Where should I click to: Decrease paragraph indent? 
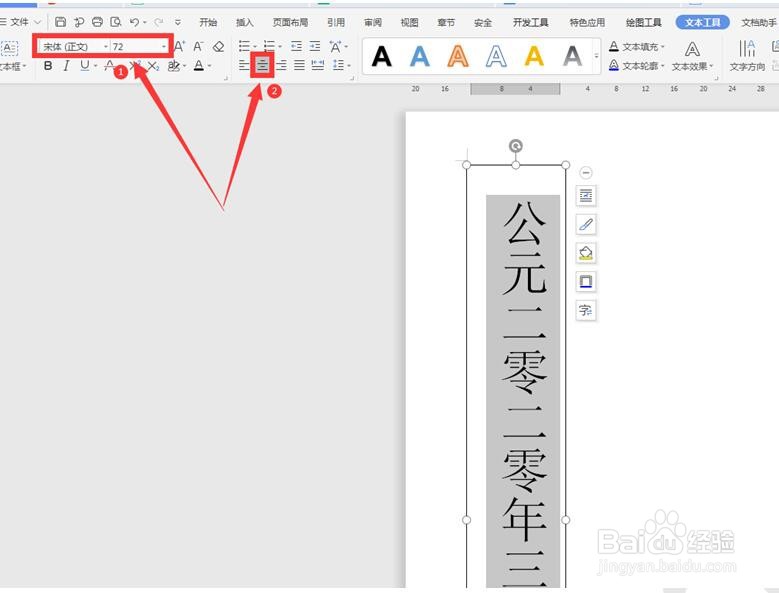(297, 47)
